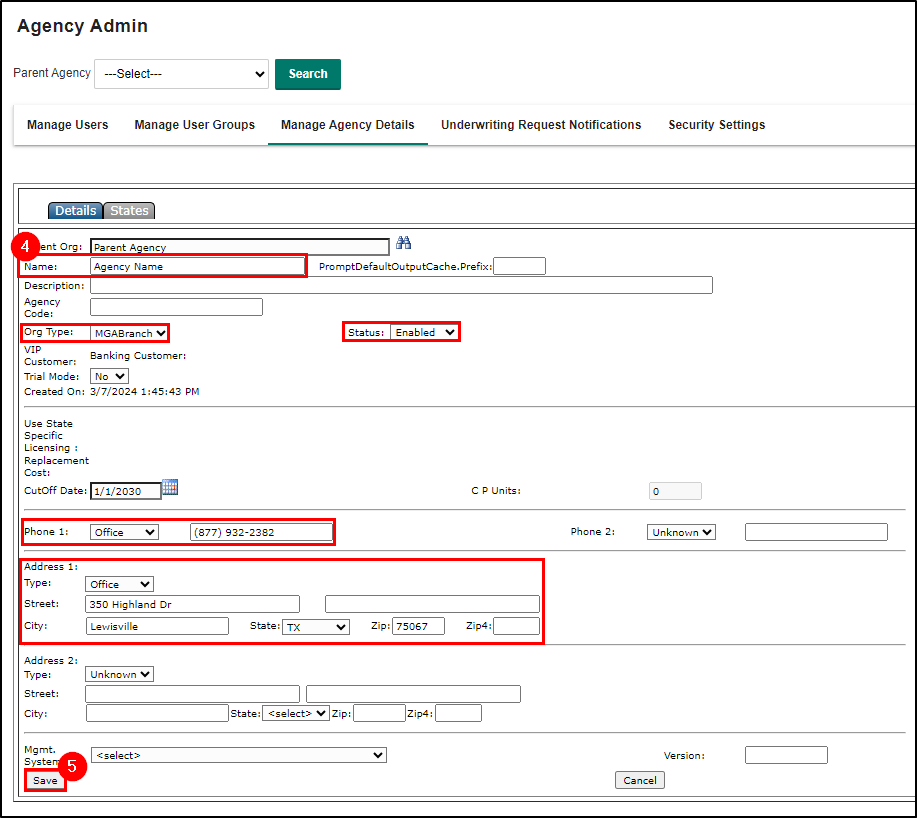Open the Mgmt. System select dropdown
Viewport: 917px width, 818px height.
(x=239, y=755)
